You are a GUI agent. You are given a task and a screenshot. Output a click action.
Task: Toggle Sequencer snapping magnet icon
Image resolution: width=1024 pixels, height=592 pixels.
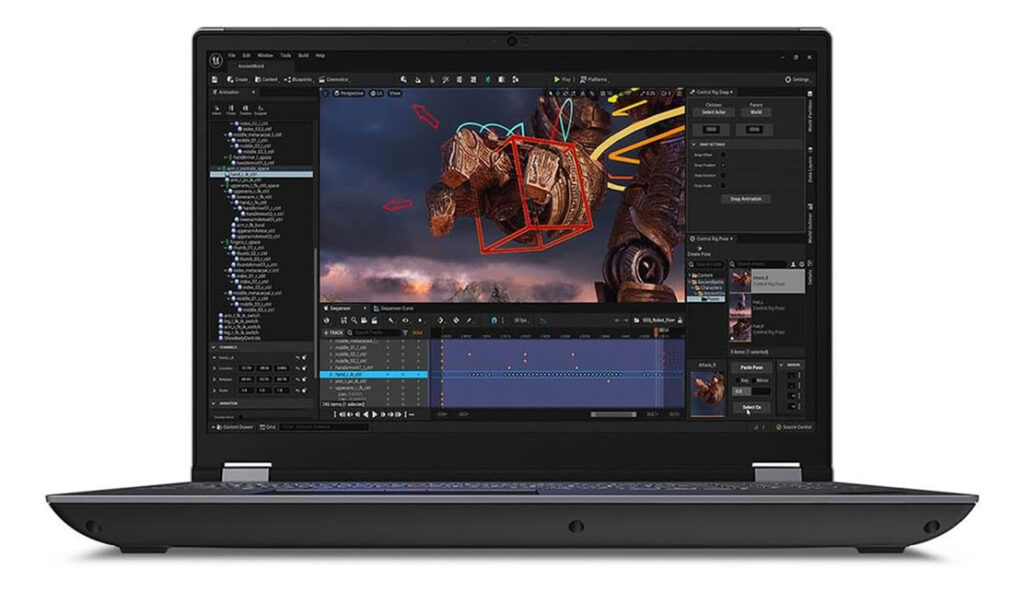pyautogui.click(x=494, y=320)
